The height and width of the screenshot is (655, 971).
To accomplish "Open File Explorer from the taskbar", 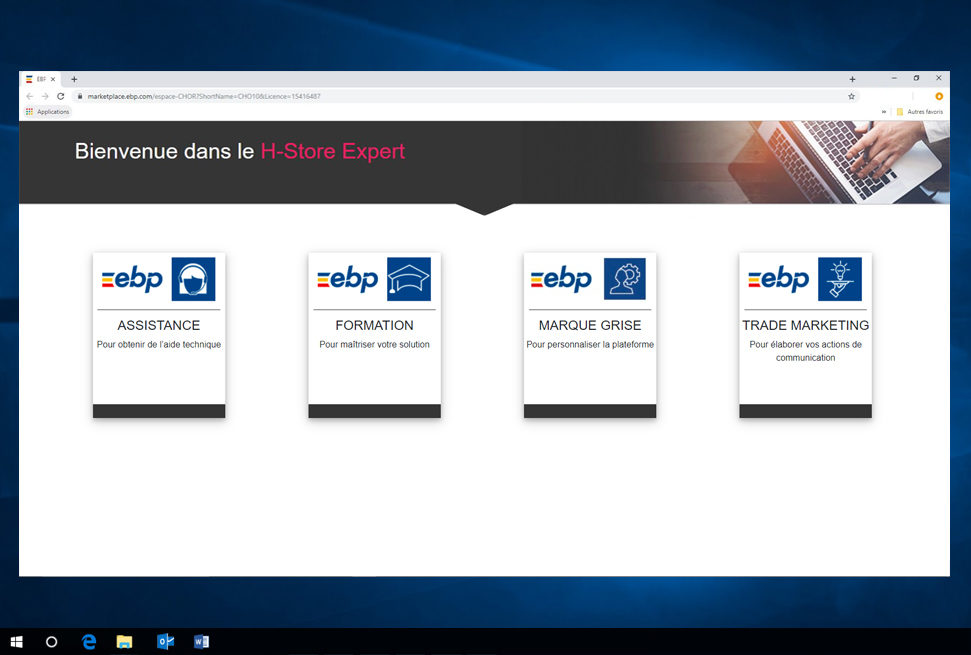I will [x=124, y=642].
